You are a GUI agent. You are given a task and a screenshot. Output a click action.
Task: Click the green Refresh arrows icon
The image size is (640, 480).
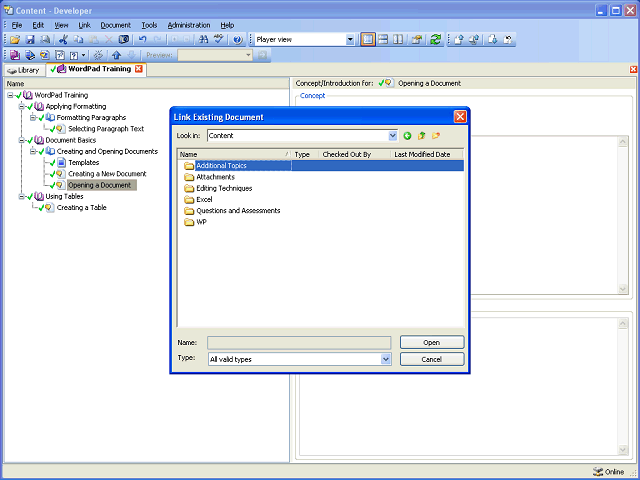436,40
